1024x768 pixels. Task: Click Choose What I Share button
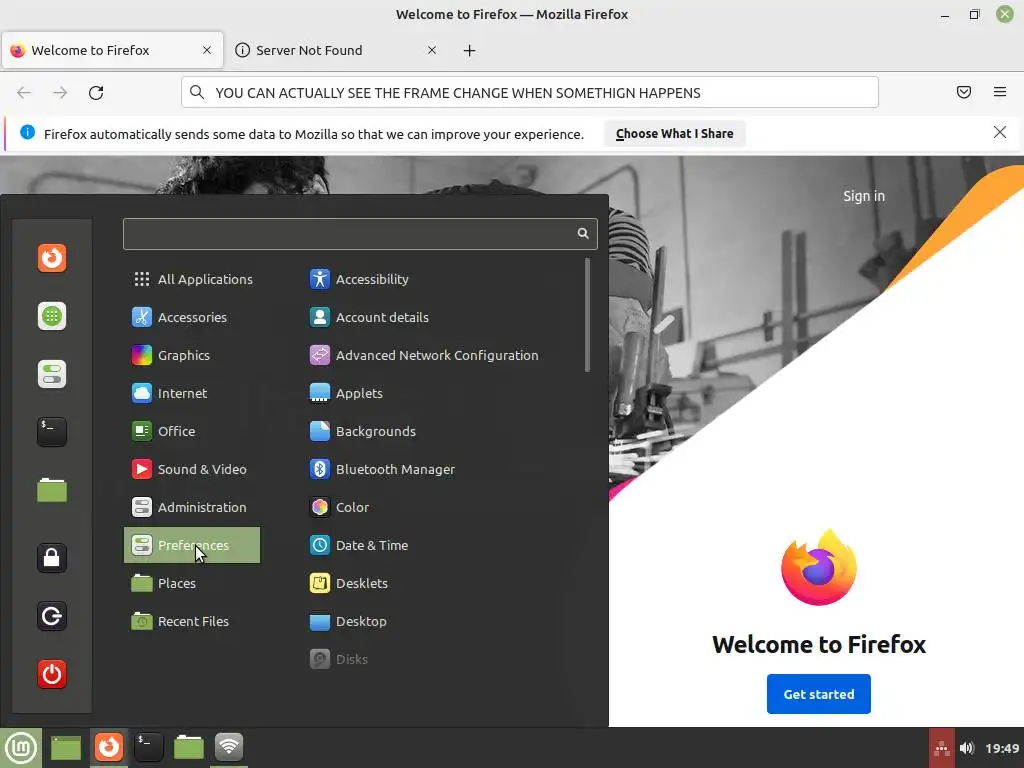675,133
